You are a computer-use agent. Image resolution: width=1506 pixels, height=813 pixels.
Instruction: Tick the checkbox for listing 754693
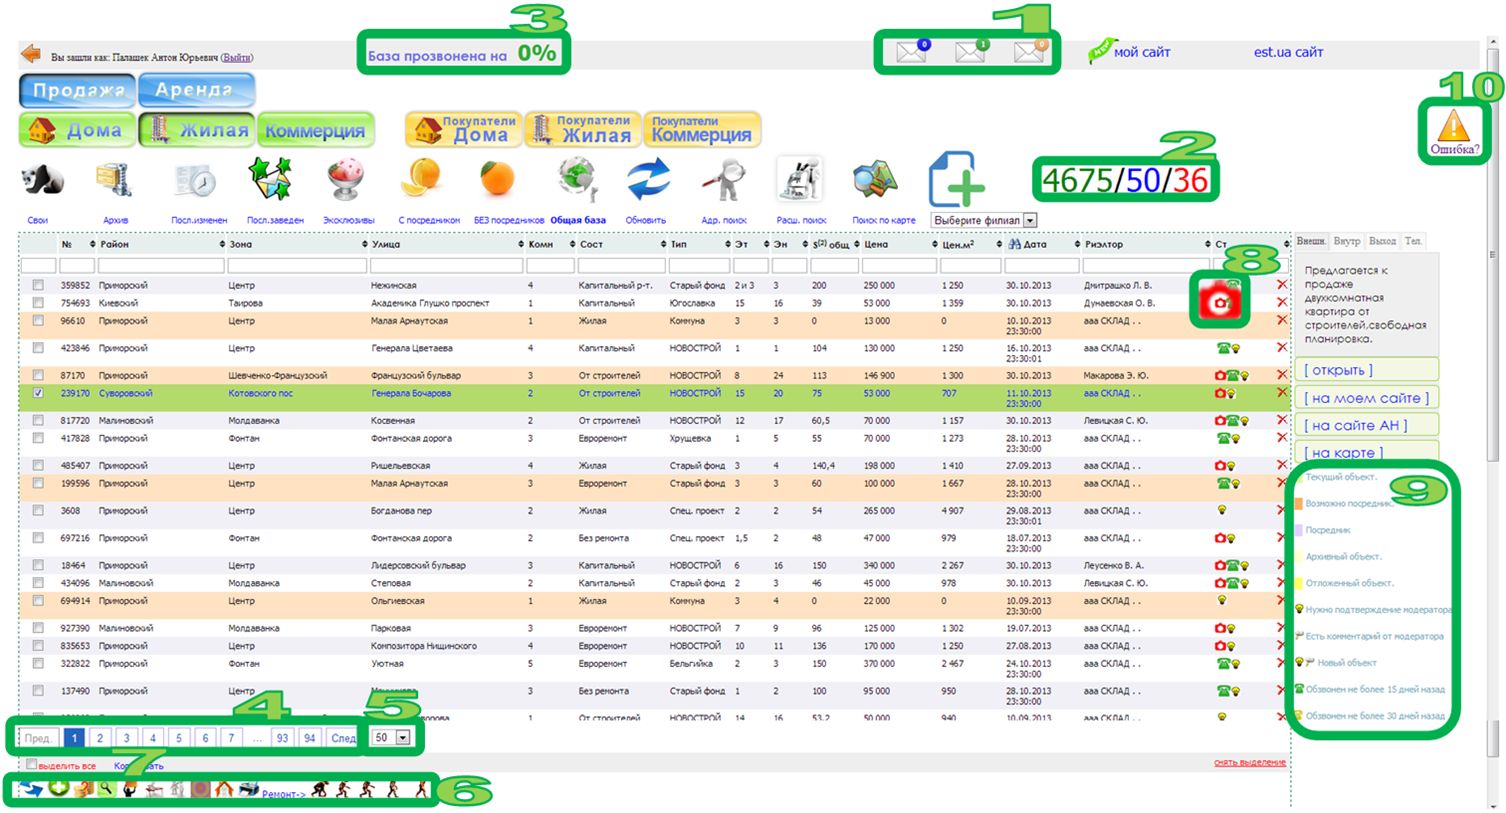[38, 303]
